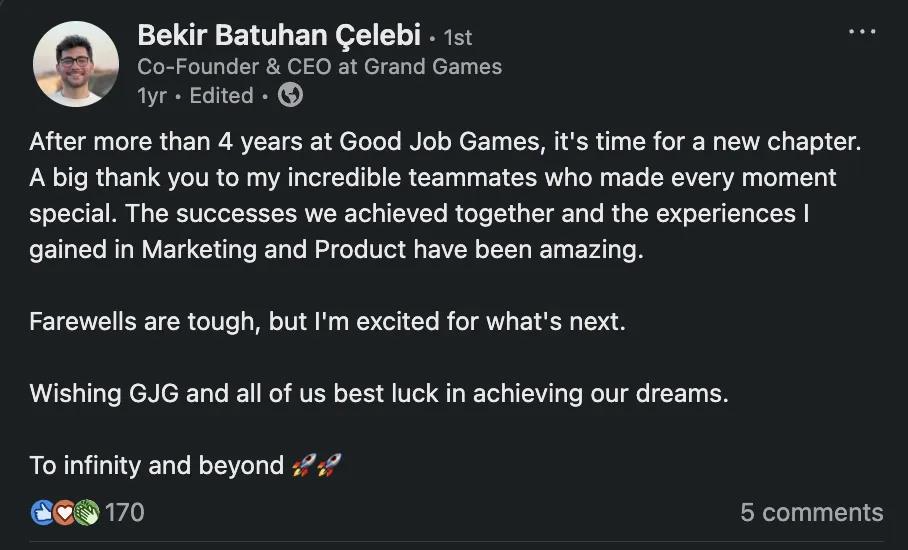Open the three-dot post options menu
The image size is (908, 550).
click(x=861, y=32)
